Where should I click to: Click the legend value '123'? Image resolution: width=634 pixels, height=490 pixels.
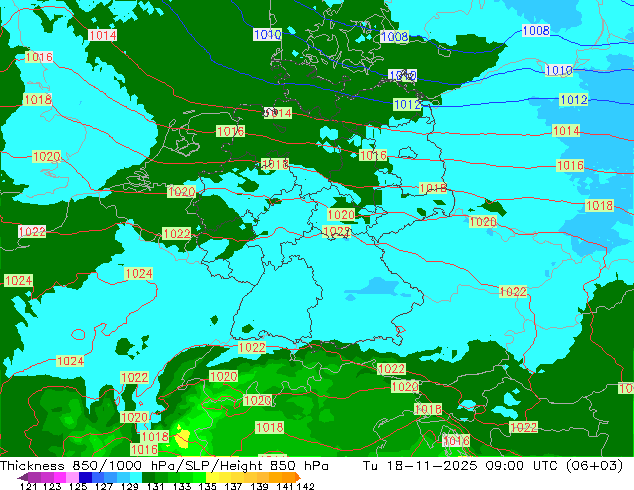pyautogui.click(x=52, y=486)
